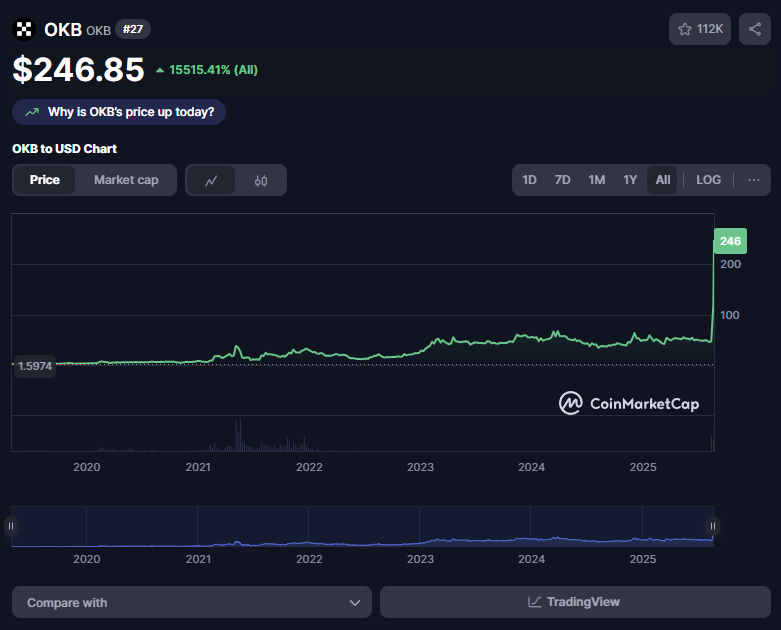Set chart range to 7D

point(562,180)
